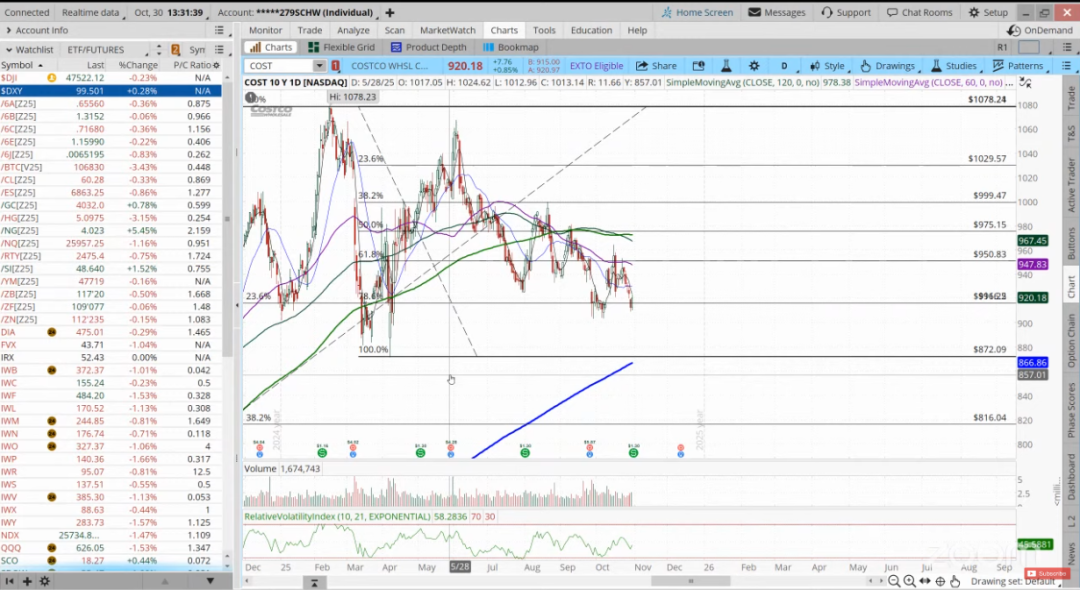Open the Watchlist gadget menu icon
This screenshot has width=1080, height=590.
[x=219, y=50]
